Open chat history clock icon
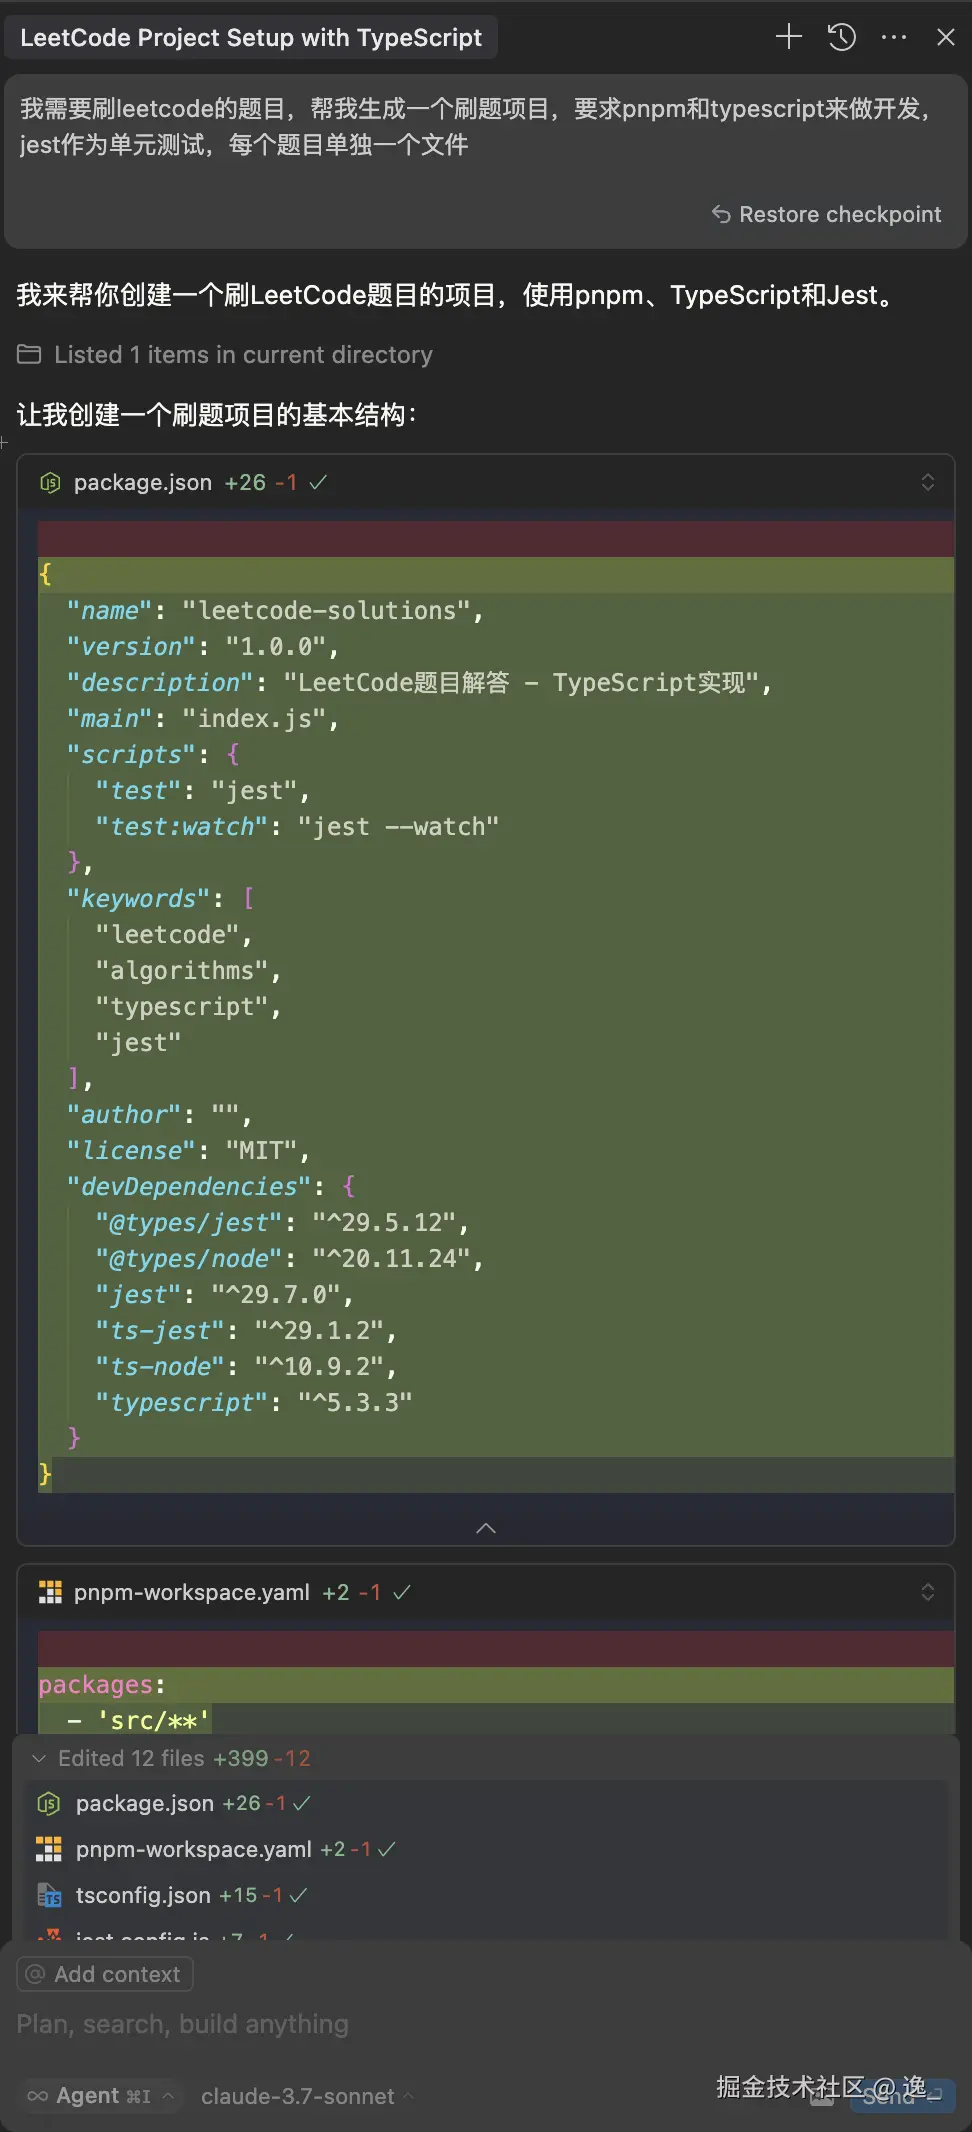 [x=842, y=37]
